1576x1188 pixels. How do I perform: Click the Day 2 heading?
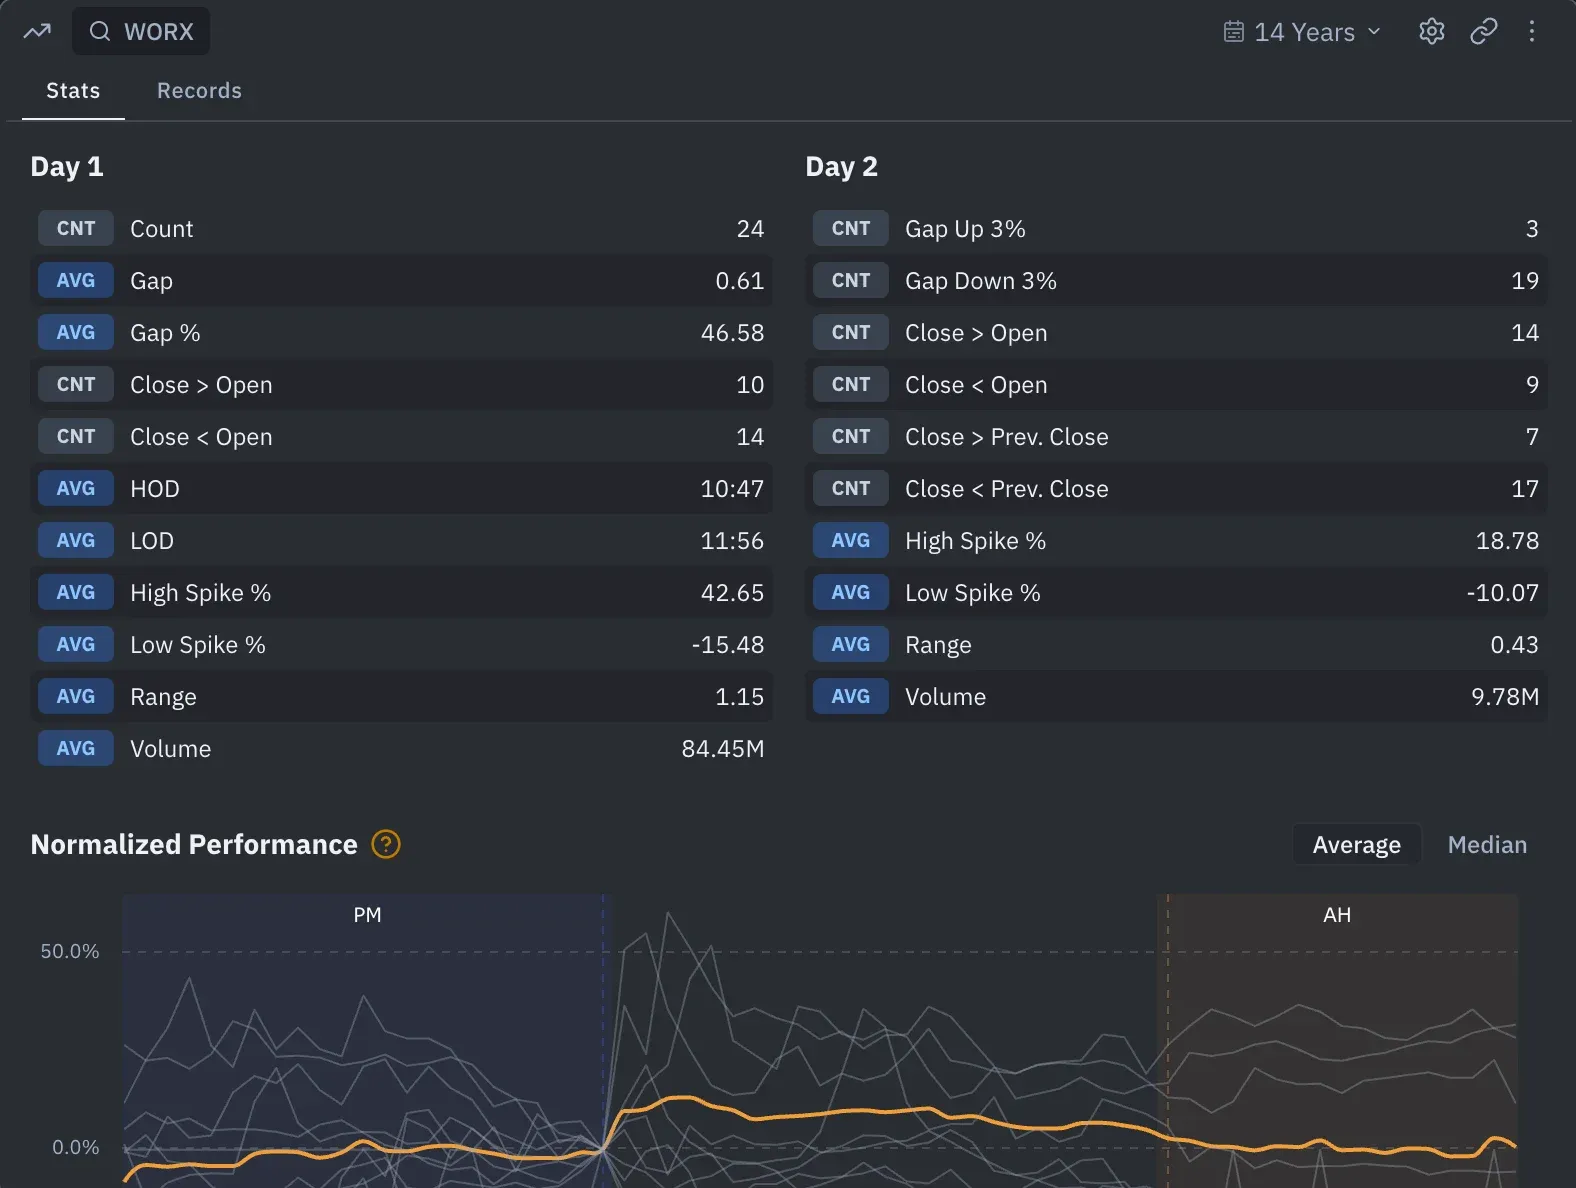(x=842, y=167)
